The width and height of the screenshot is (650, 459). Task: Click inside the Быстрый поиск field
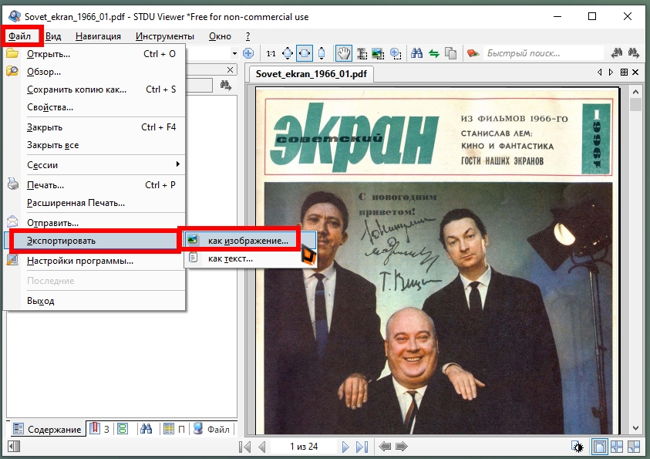click(544, 53)
